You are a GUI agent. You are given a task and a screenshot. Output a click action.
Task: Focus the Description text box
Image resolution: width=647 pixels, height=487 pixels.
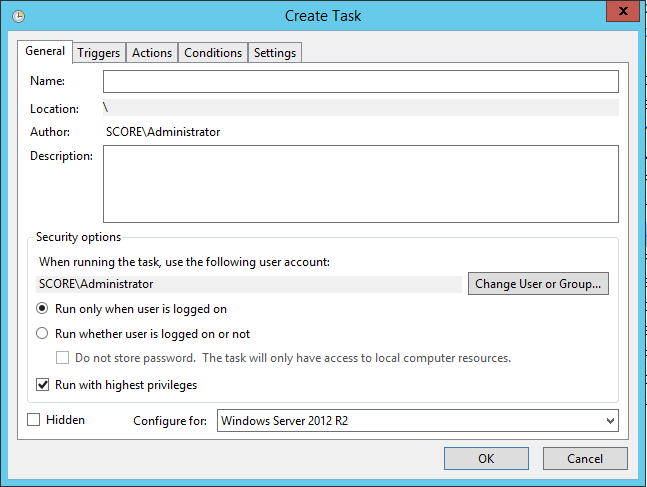coord(360,183)
